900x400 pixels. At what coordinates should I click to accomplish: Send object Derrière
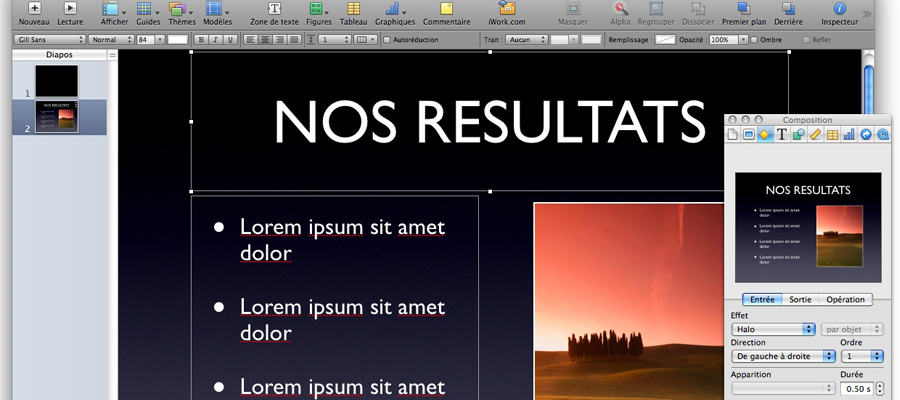(788, 14)
